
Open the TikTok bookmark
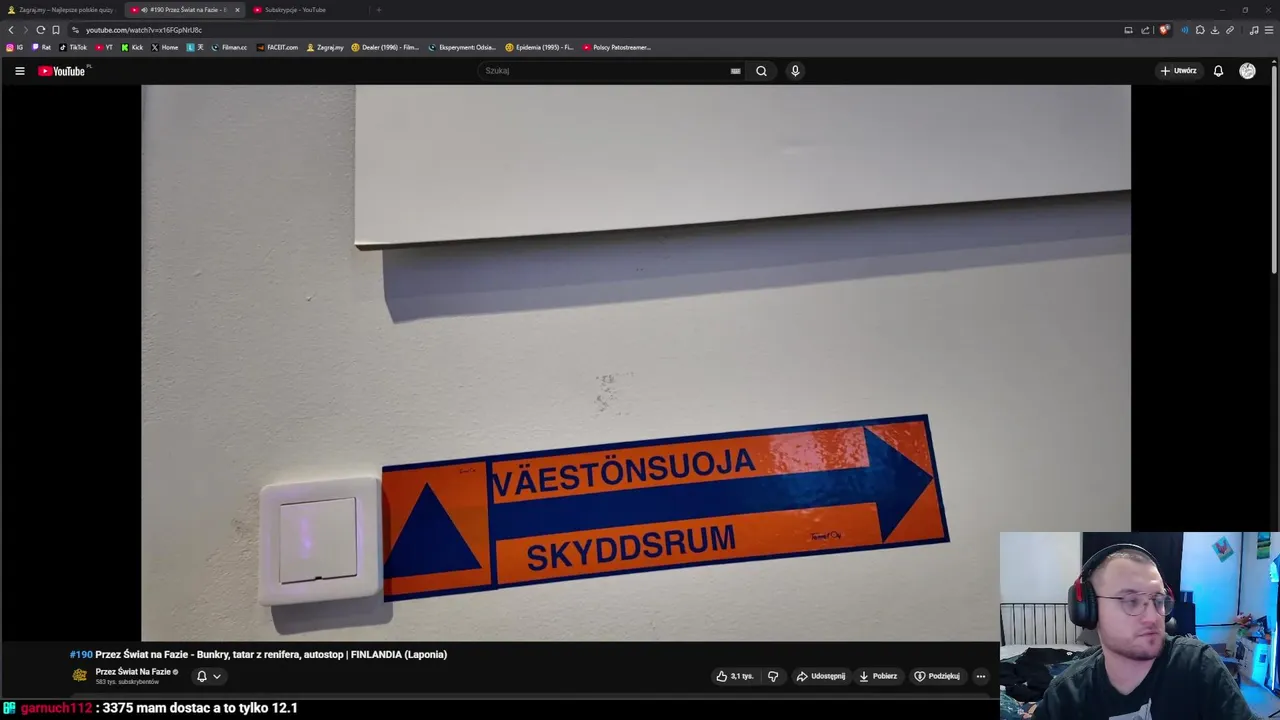(73, 47)
